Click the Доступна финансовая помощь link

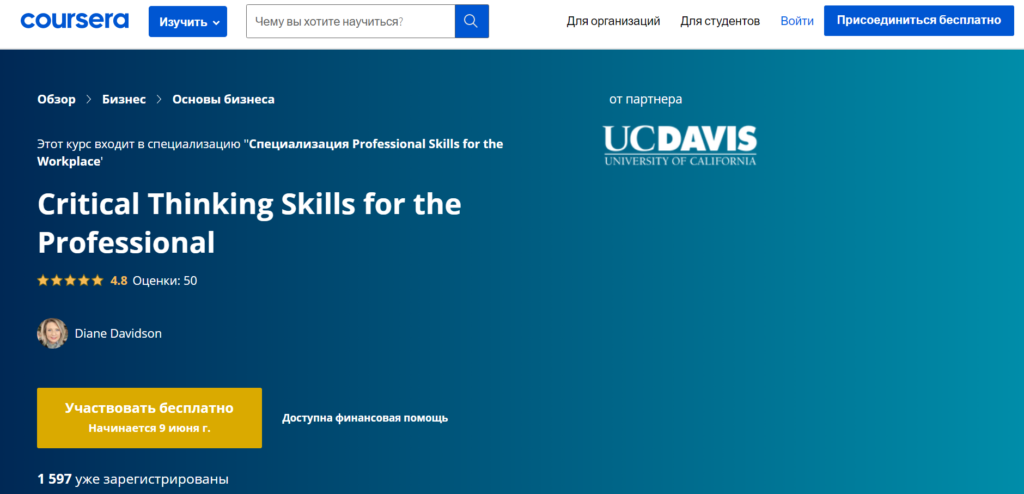365,418
